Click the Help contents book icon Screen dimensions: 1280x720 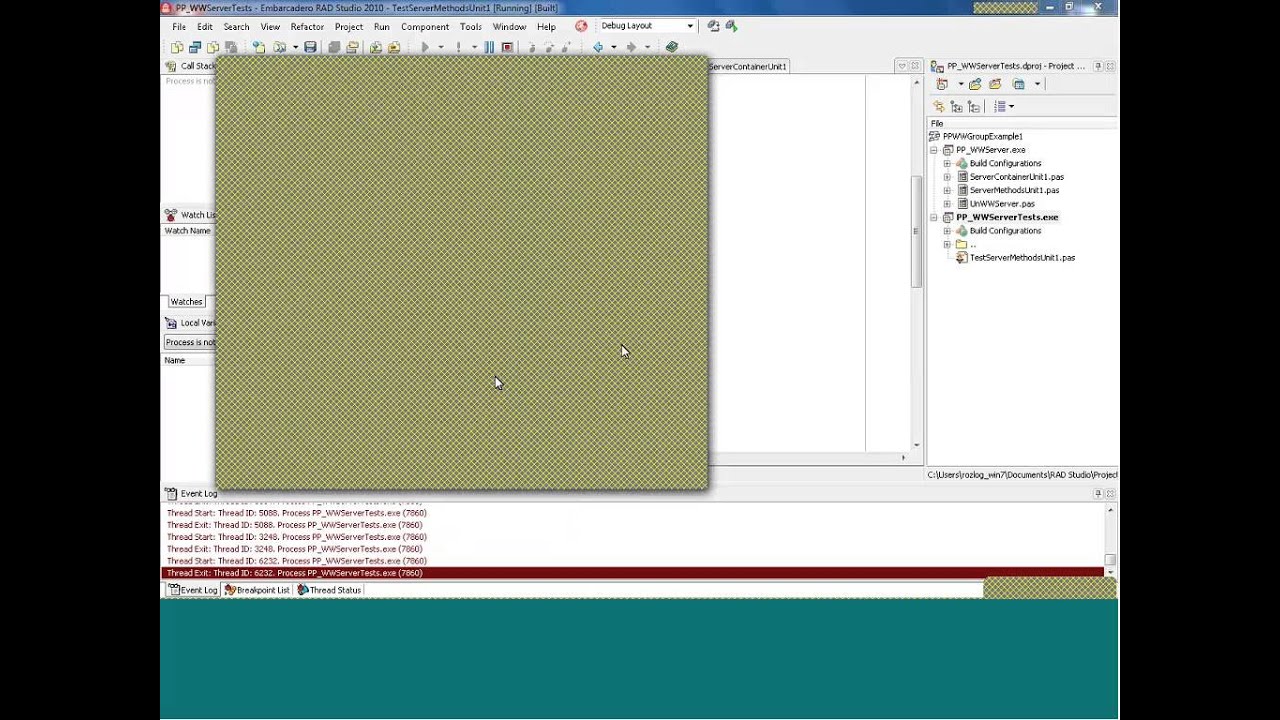[673, 47]
